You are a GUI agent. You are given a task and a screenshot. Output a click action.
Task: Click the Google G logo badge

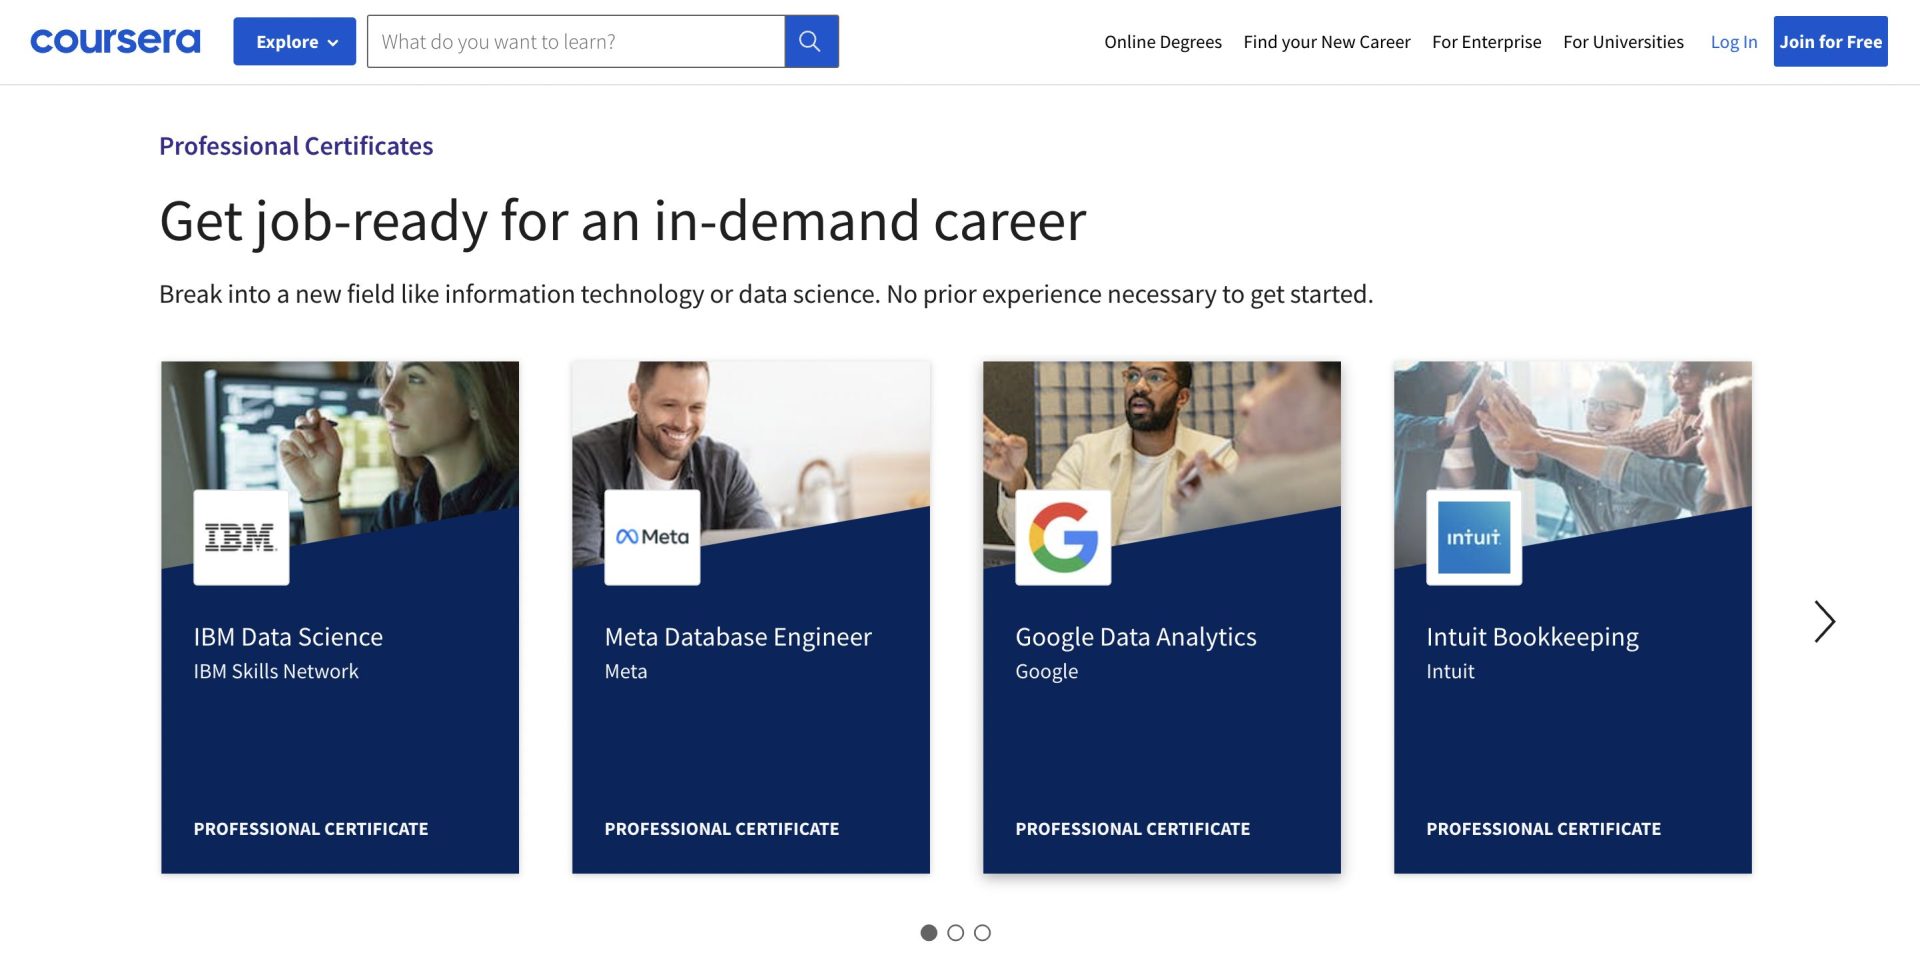point(1063,537)
